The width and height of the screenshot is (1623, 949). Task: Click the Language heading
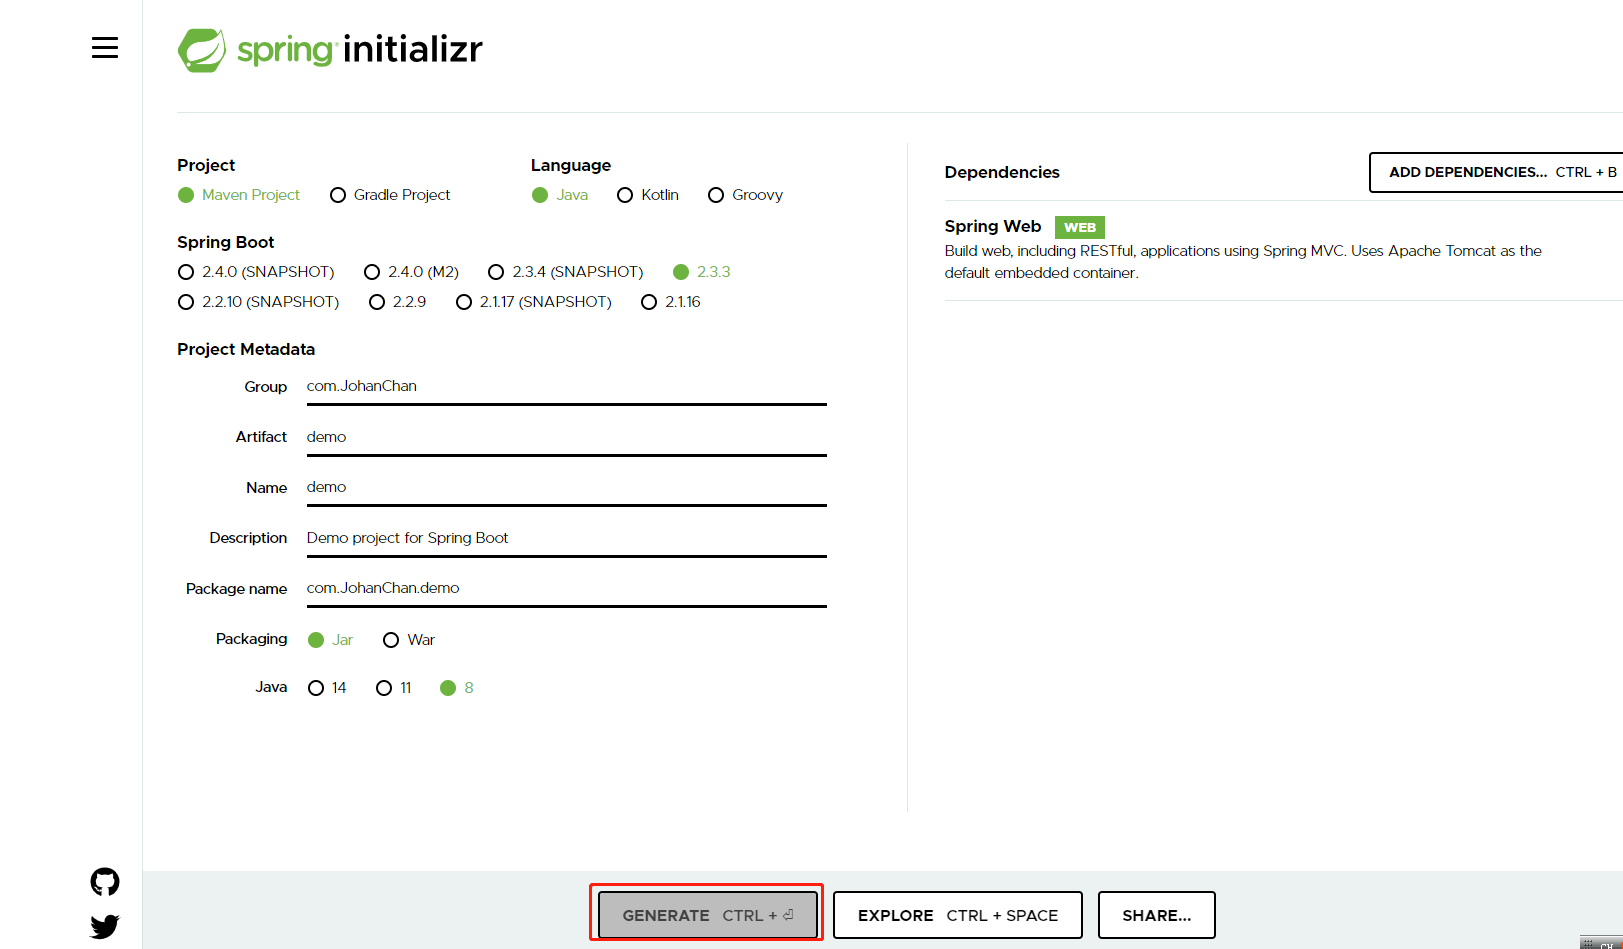[571, 165]
